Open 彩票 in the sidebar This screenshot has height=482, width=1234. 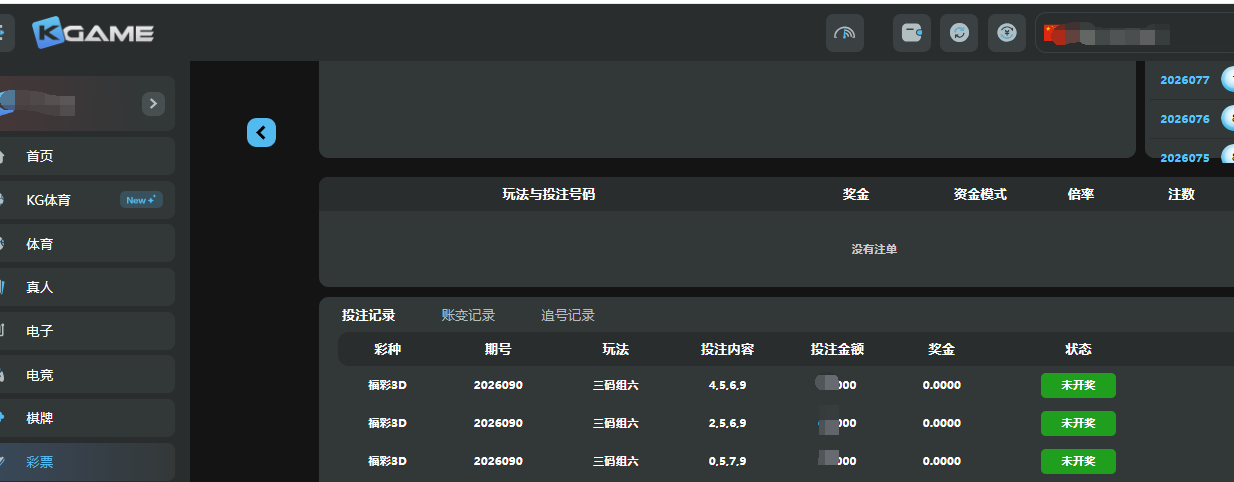87,462
